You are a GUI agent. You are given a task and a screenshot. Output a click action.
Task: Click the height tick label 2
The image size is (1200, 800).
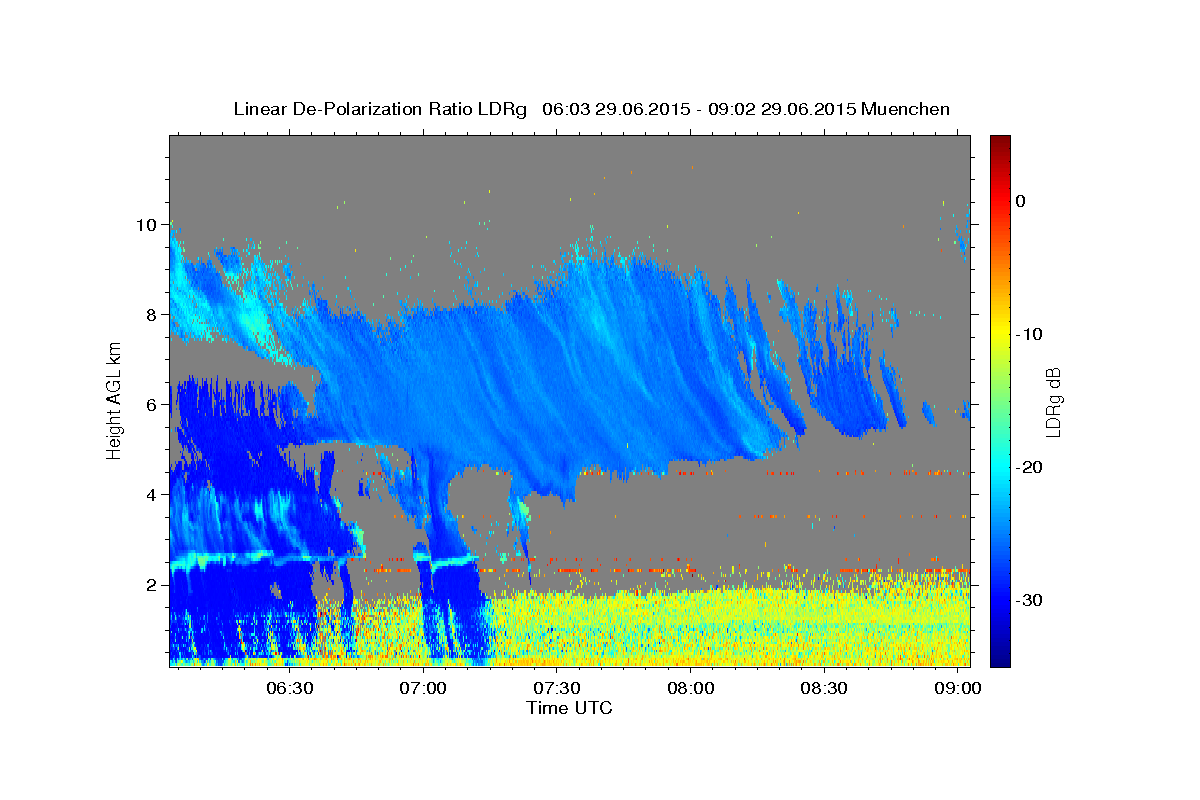152,585
